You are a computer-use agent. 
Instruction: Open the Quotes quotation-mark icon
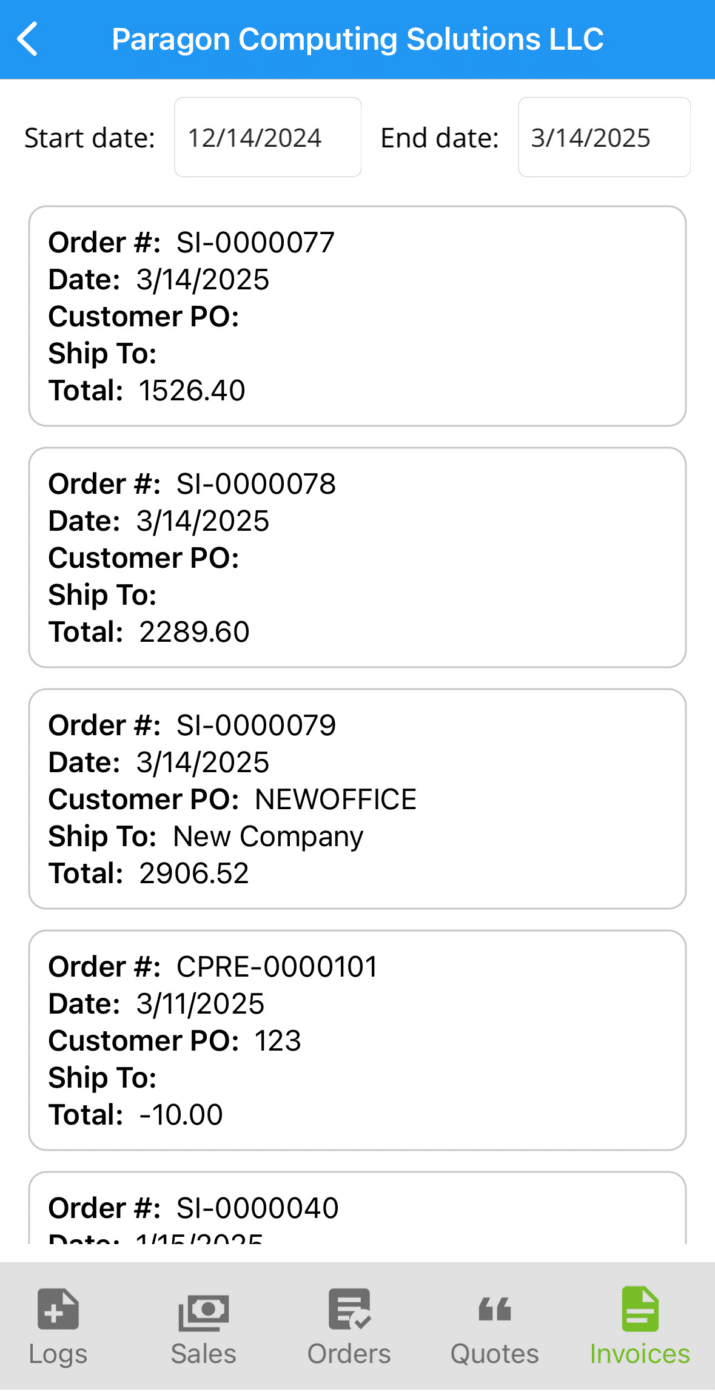[494, 1309]
